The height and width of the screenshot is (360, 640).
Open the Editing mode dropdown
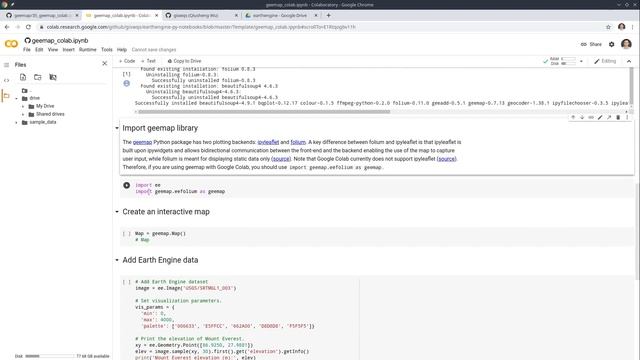(605, 61)
